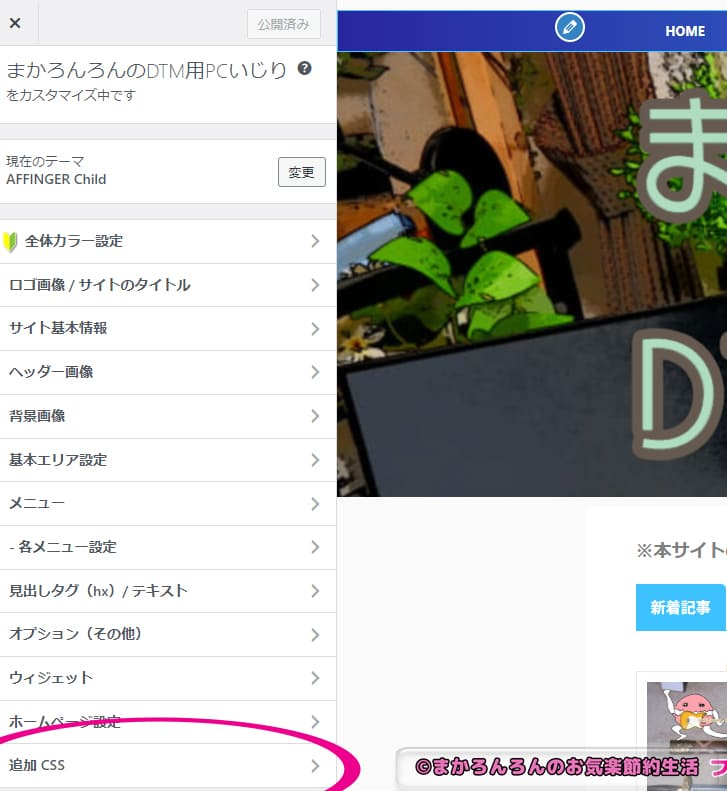Expand chevron for オプション（その他）
The image size is (727, 791).
(x=315, y=635)
